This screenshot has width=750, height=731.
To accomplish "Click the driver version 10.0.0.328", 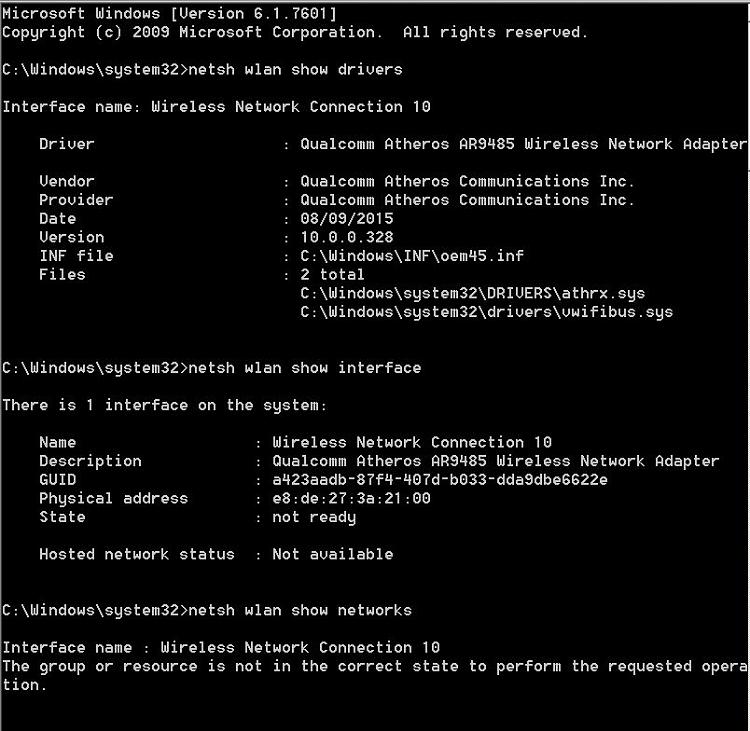I will point(347,237).
